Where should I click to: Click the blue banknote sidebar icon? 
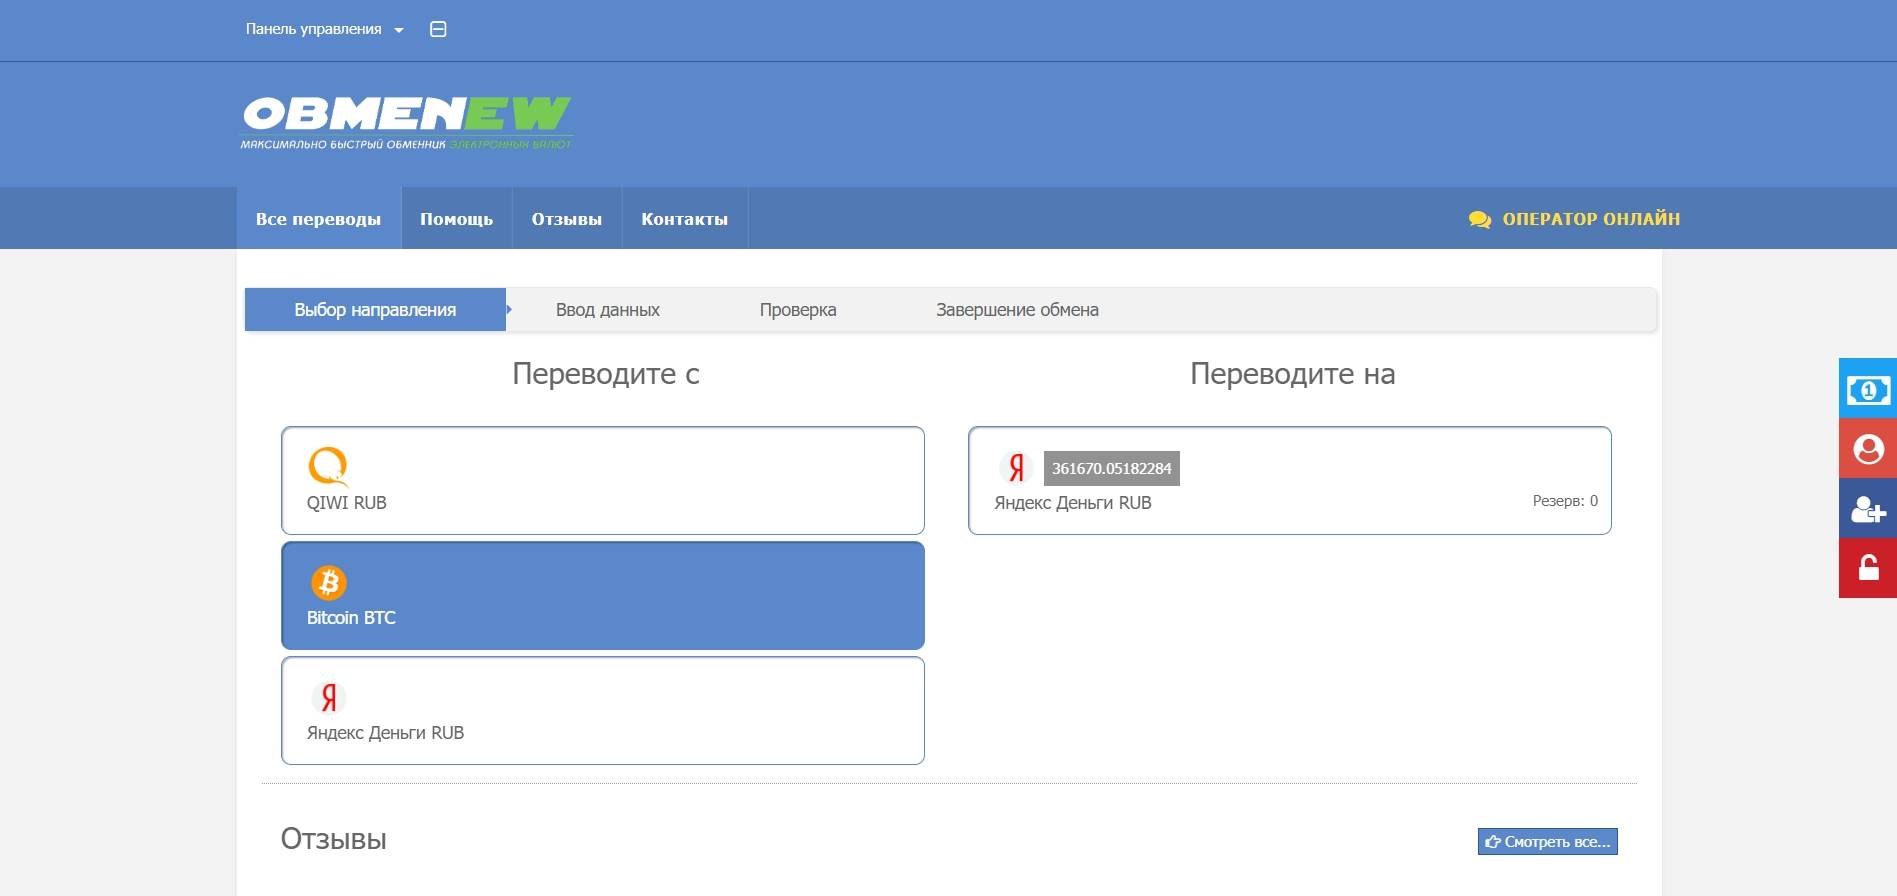tap(1868, 388)
